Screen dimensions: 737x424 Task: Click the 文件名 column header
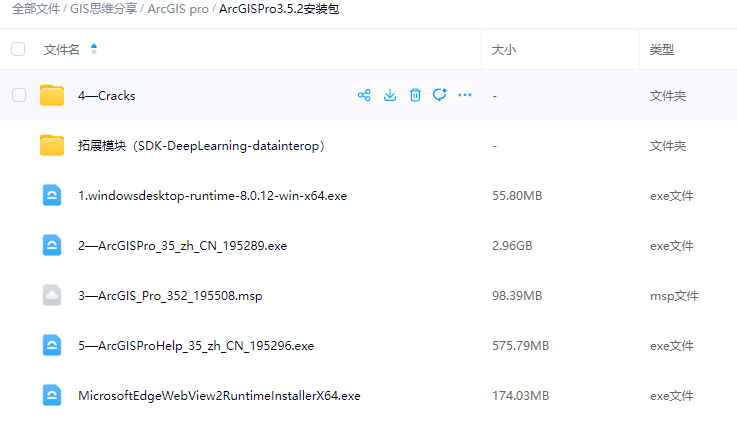[x=62, y=49]
